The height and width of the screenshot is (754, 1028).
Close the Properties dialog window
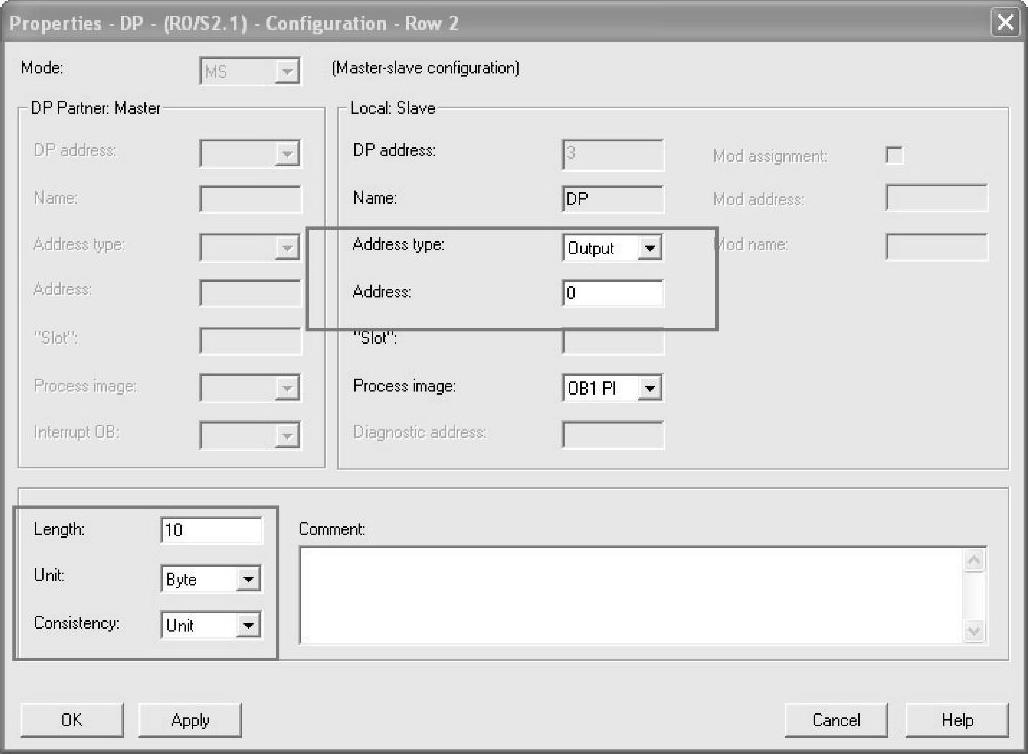point(1006,23)
